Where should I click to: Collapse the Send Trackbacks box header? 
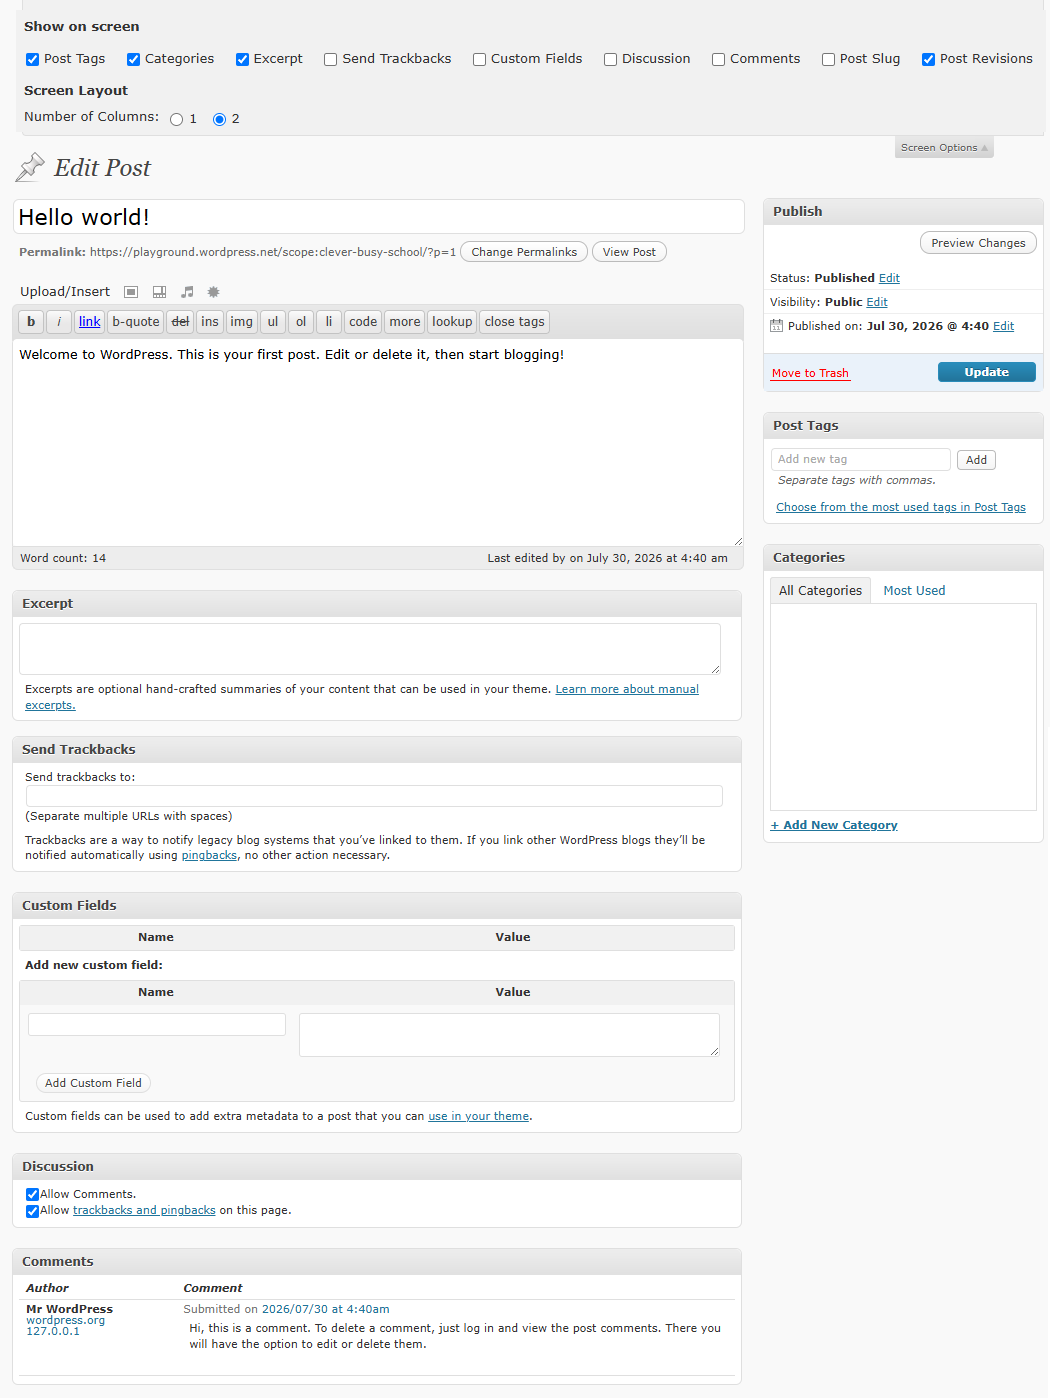(377, 749)
